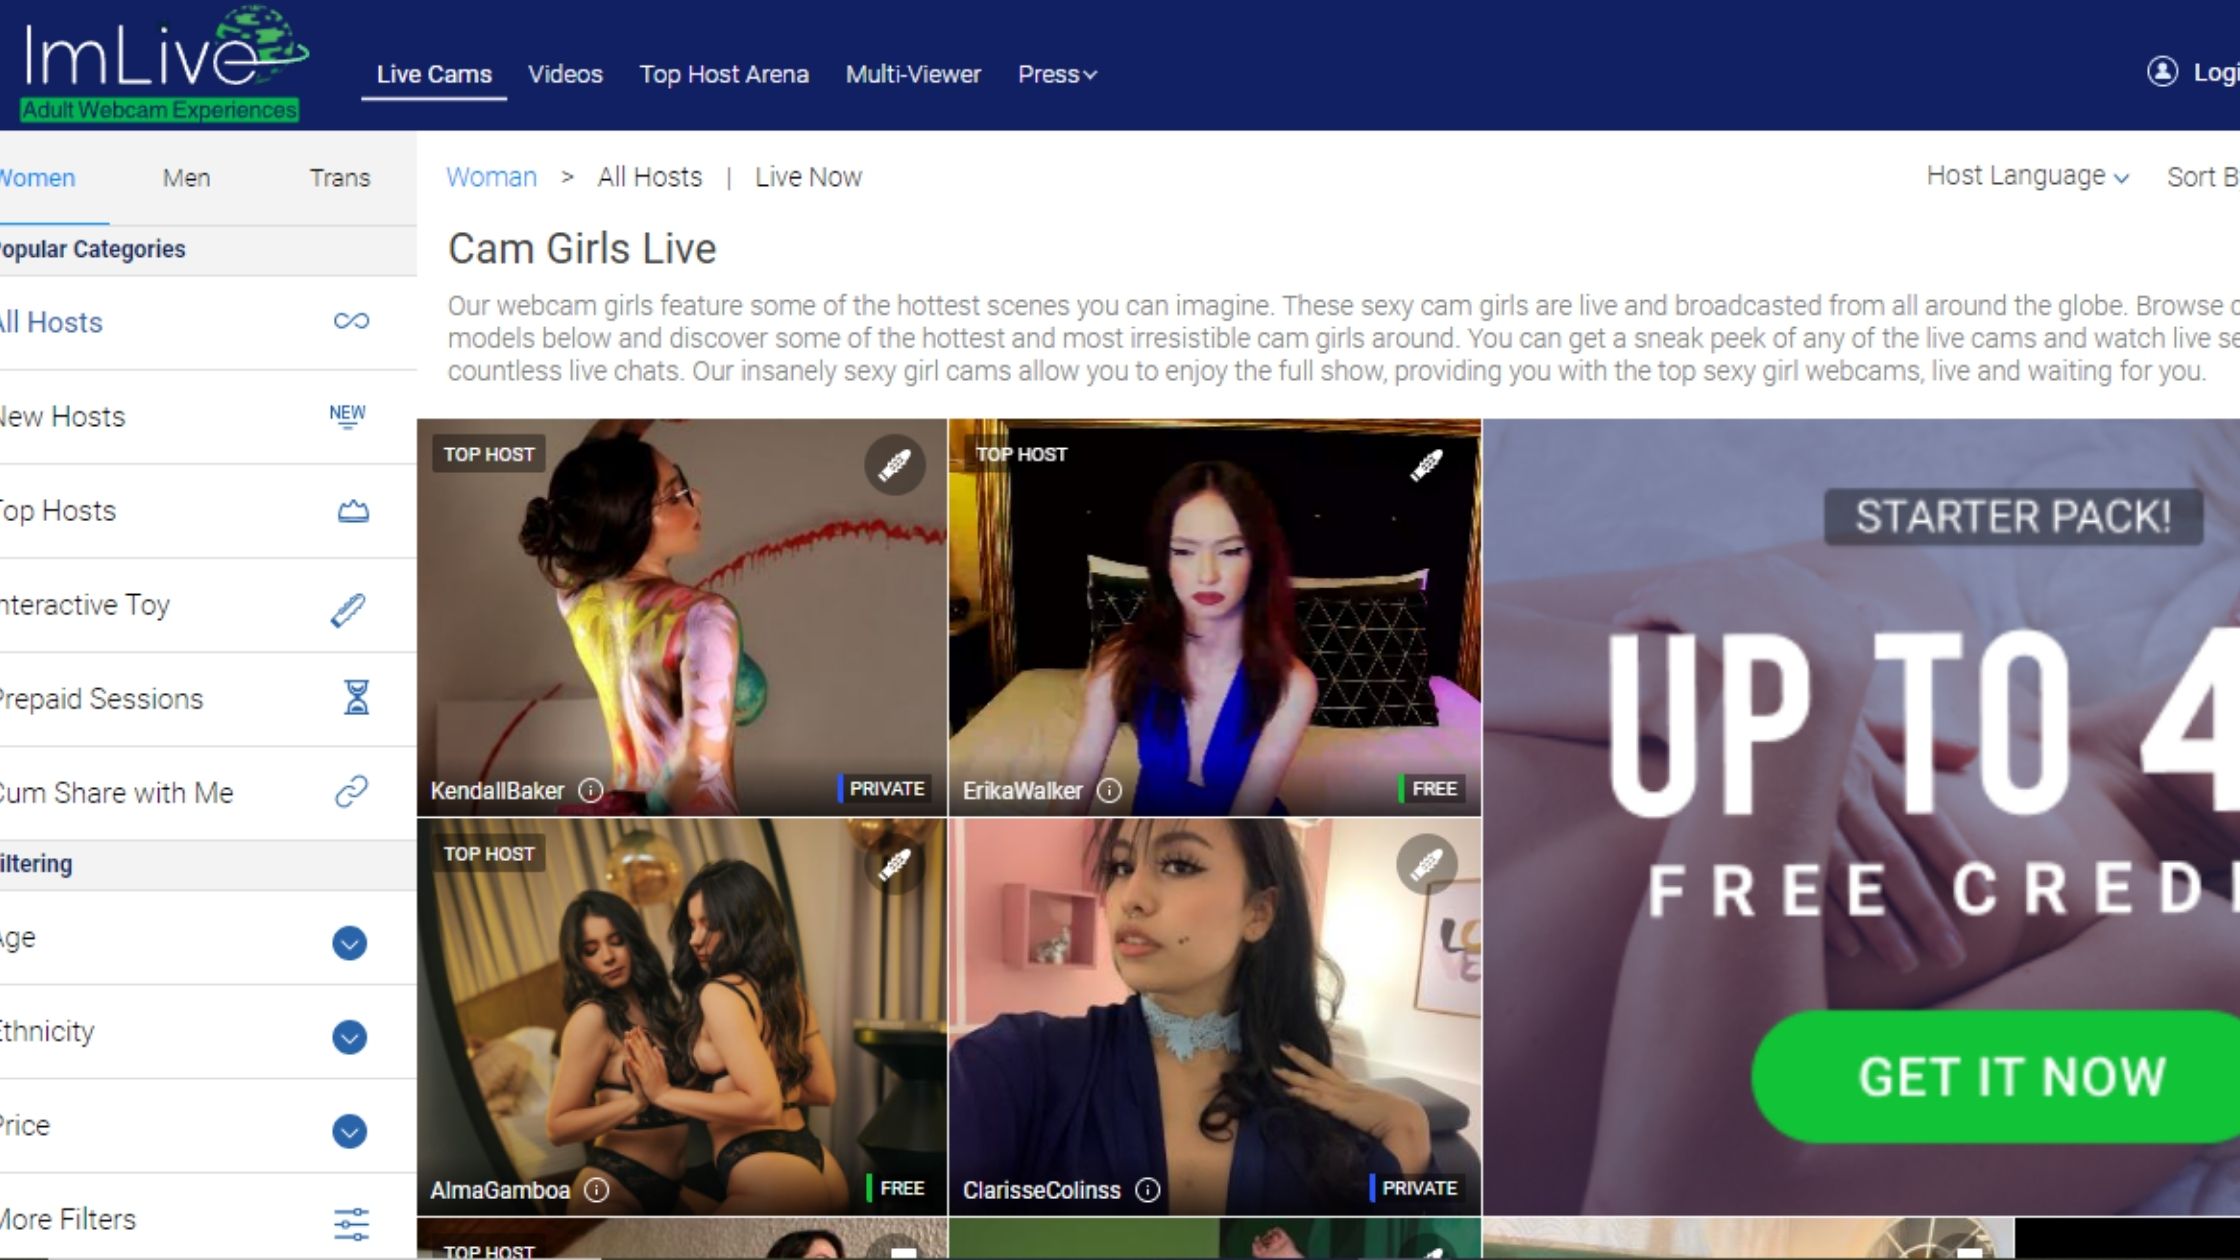The image size is (2240, 1260).
Task: Open the More Filters sliders icon
Action: click(x=351, y=1223)
